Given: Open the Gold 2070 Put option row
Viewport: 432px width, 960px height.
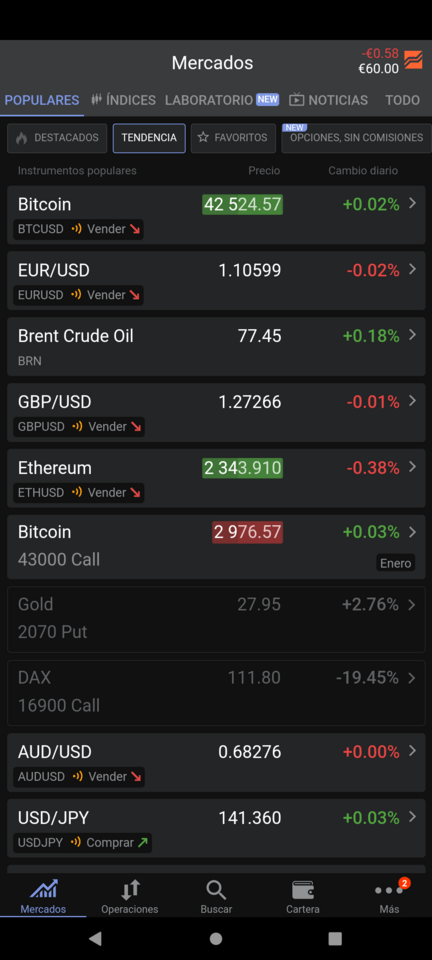Looking at the screenshot, I should tap(216, 619).
